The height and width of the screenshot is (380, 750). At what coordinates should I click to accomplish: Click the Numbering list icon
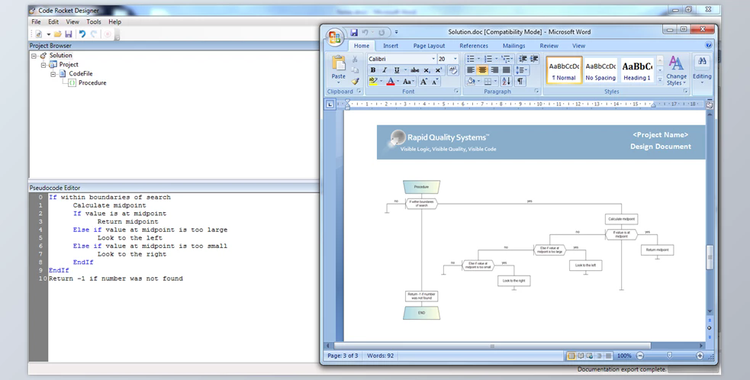pyautogui.click(x=489, y=58)
